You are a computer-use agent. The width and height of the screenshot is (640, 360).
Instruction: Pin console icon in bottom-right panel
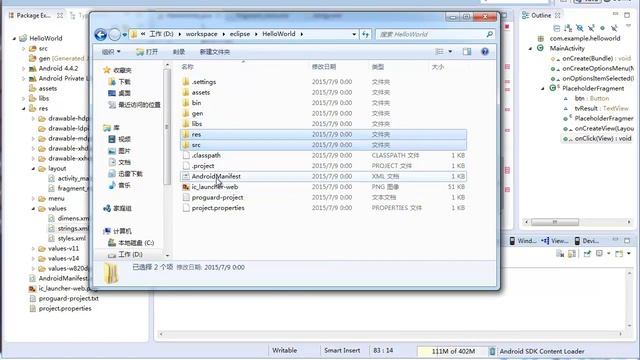(587, 253)
